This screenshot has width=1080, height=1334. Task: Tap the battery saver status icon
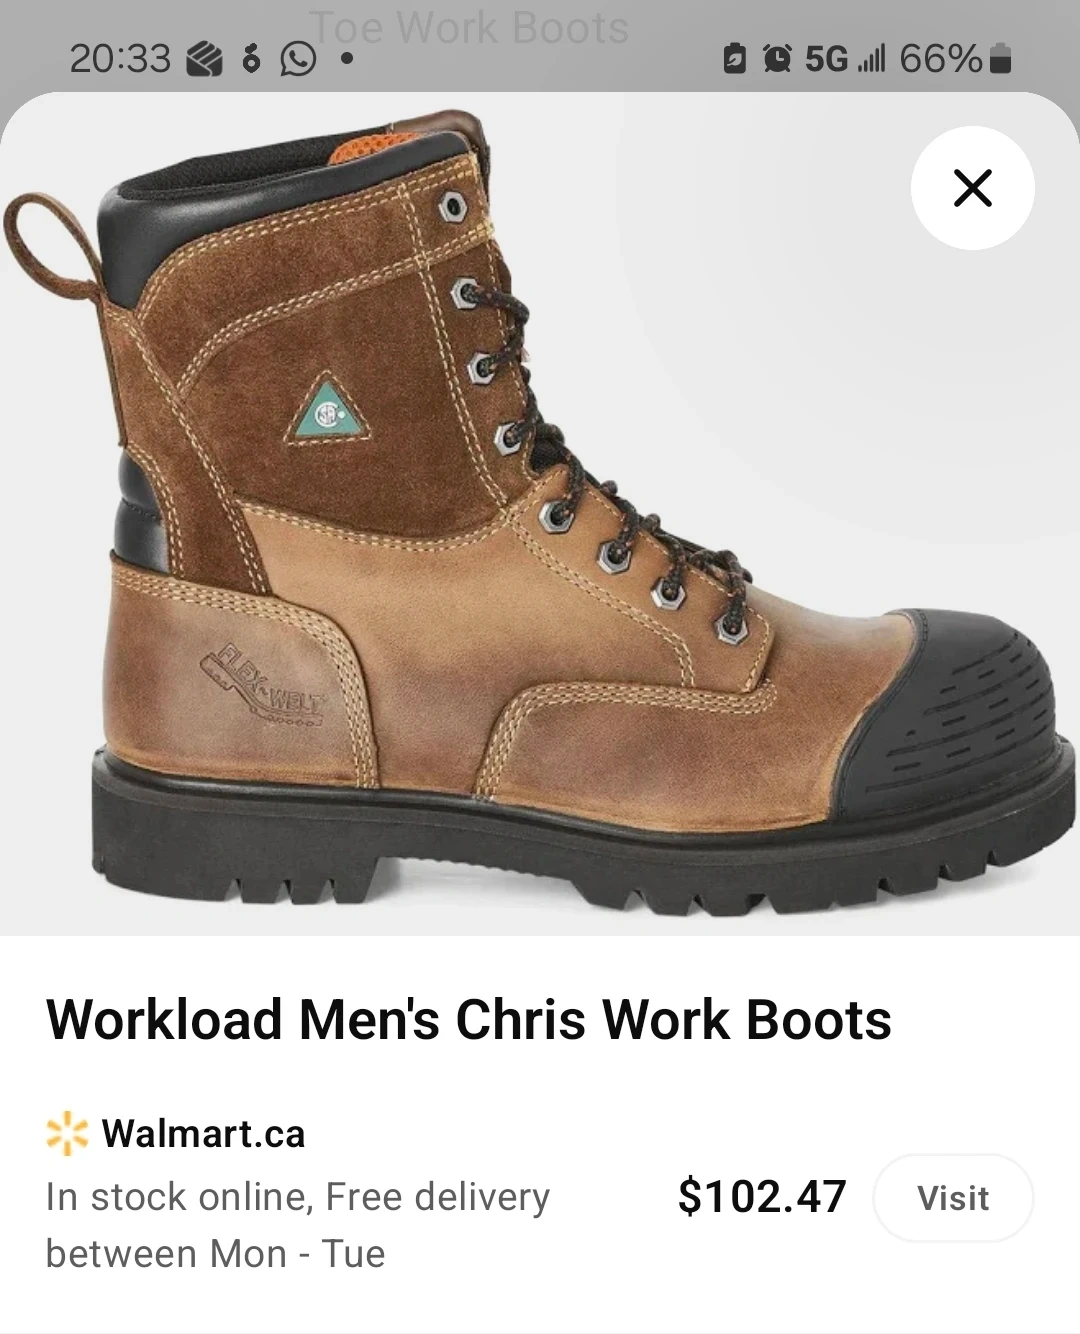coord(735,60)
